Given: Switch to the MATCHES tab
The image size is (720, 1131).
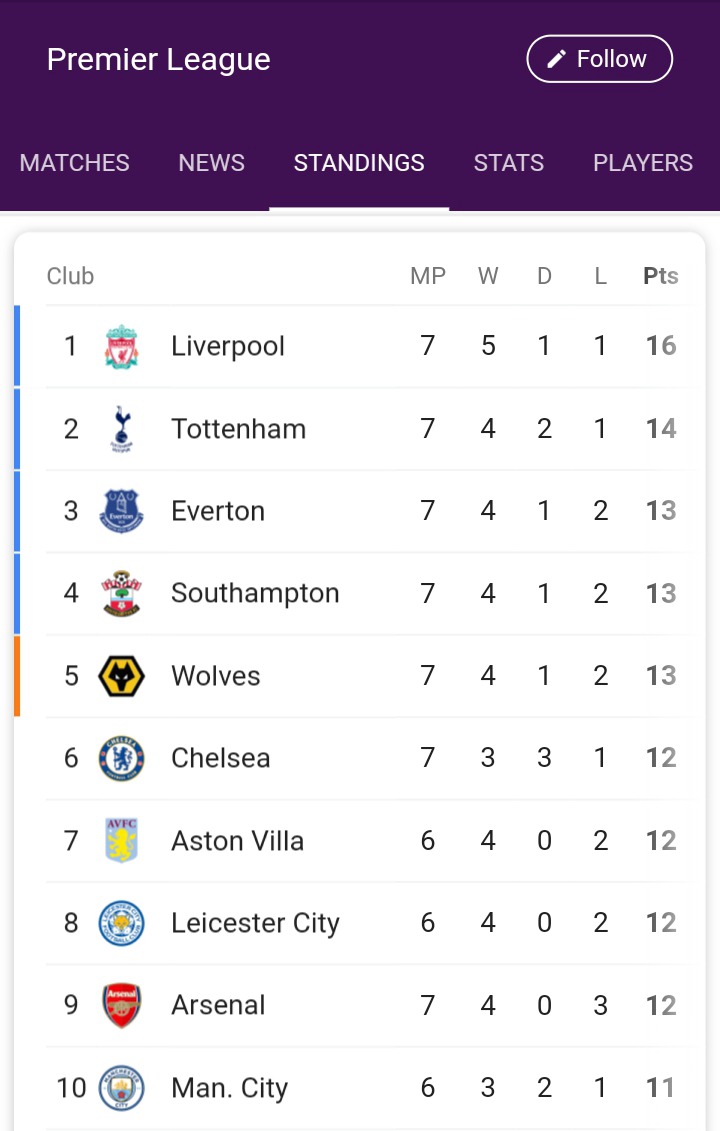Looking at the screenshot, I should coord(75,163).
